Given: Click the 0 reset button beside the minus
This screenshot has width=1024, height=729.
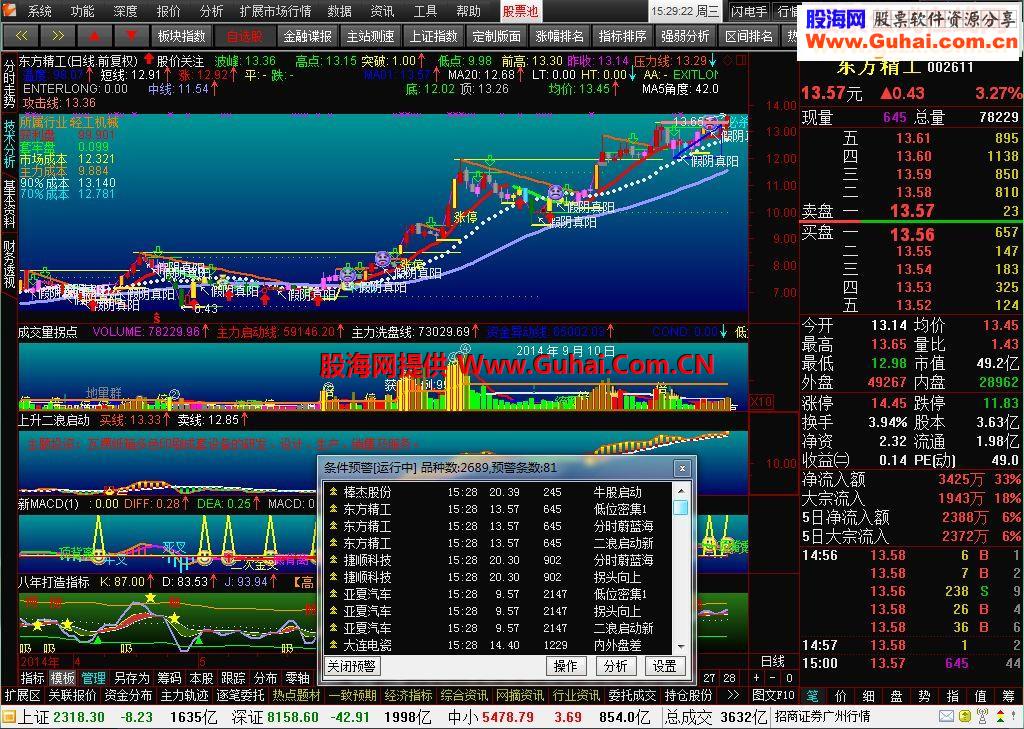Looking at the screenshot, I should pyautogui.click(x=788, y=678).
